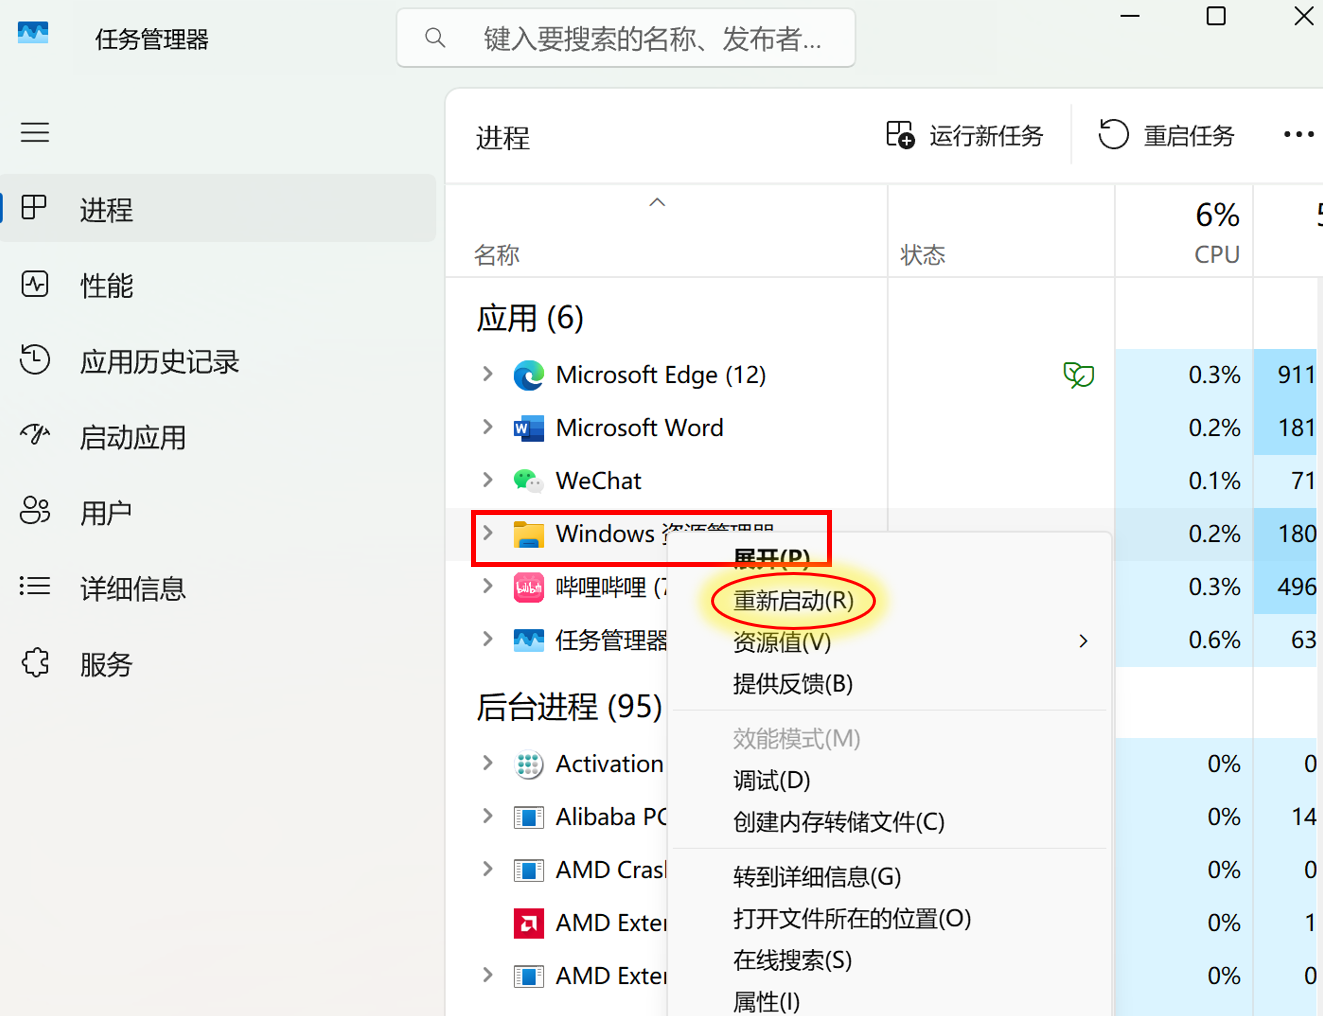Expand the Microsoft Word process group
This screenshot has width=1323, height=1016.
click(x=487, y=427)
